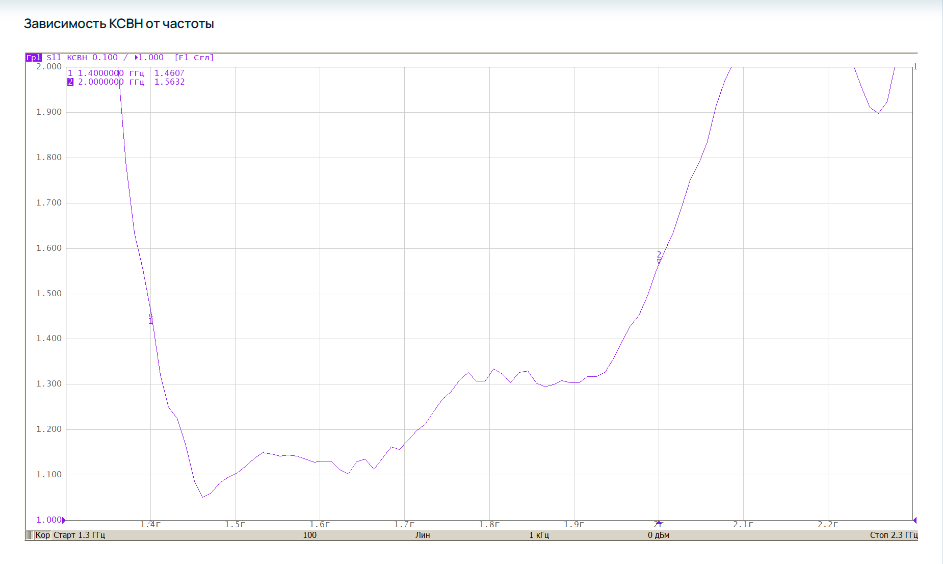
Task: Click the Гр1 trace label badge
Action: point(33,57)
